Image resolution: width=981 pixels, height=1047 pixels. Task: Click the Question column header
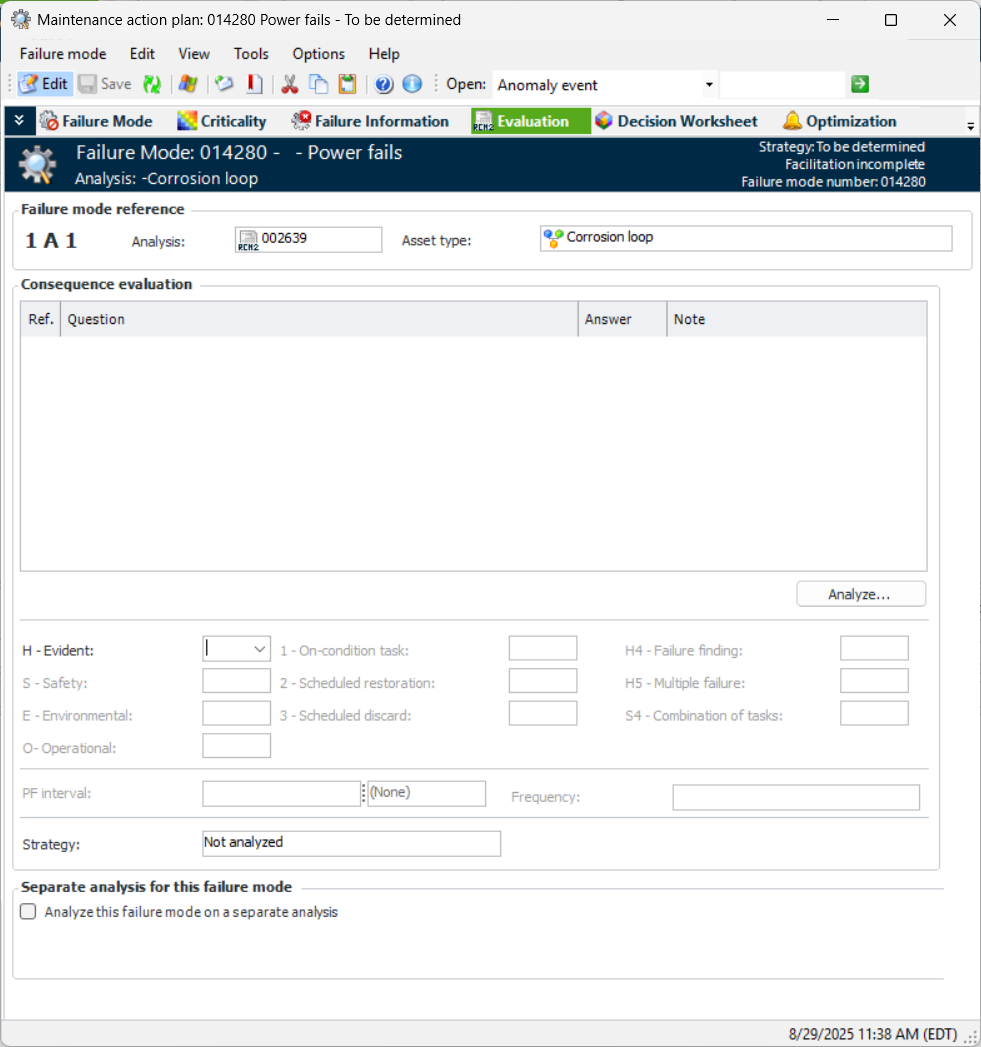click(x=319, y=319)
